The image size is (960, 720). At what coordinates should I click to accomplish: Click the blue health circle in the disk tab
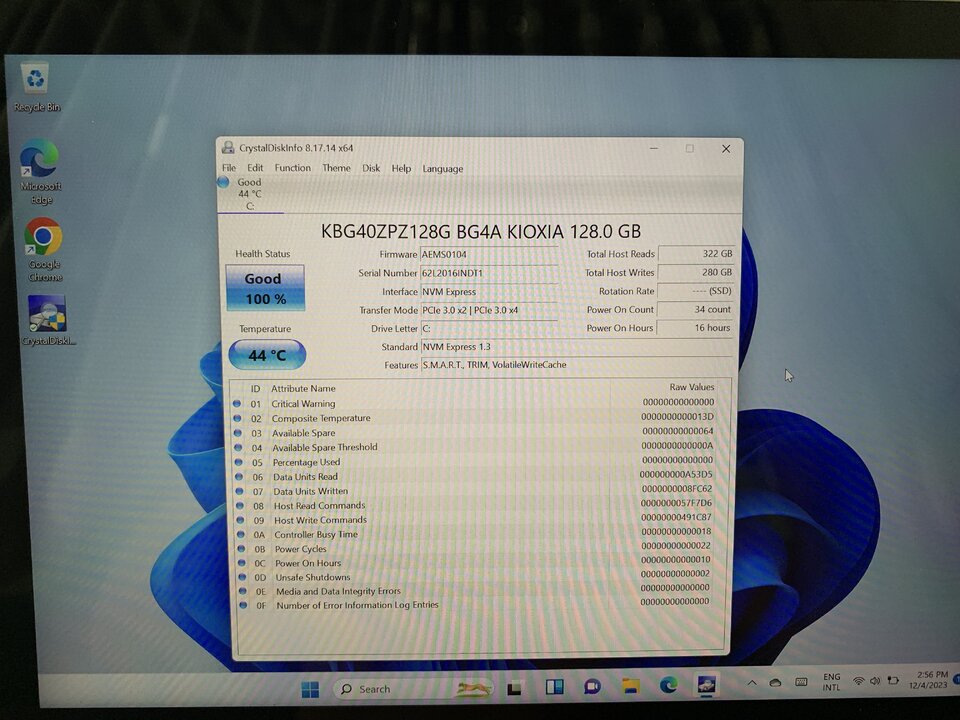coord(223,182)
